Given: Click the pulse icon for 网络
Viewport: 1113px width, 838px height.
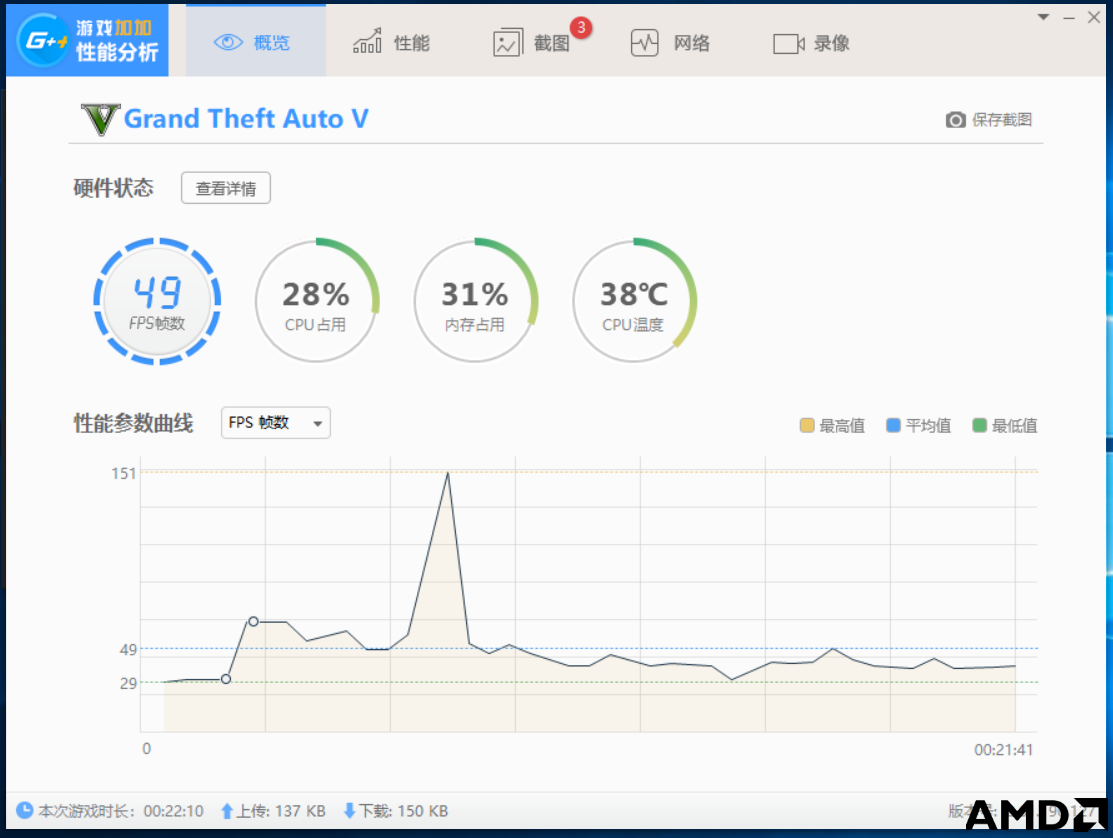Looking at the screenshot, I should [x=645, y=43].
